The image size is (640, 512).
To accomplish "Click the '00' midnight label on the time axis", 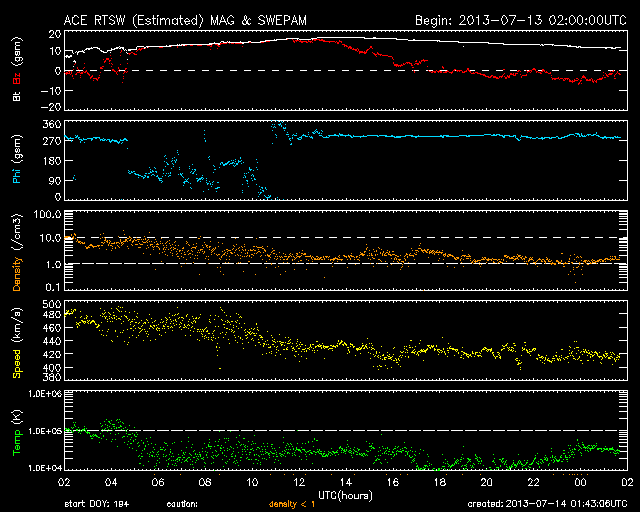I will (580, 483).
